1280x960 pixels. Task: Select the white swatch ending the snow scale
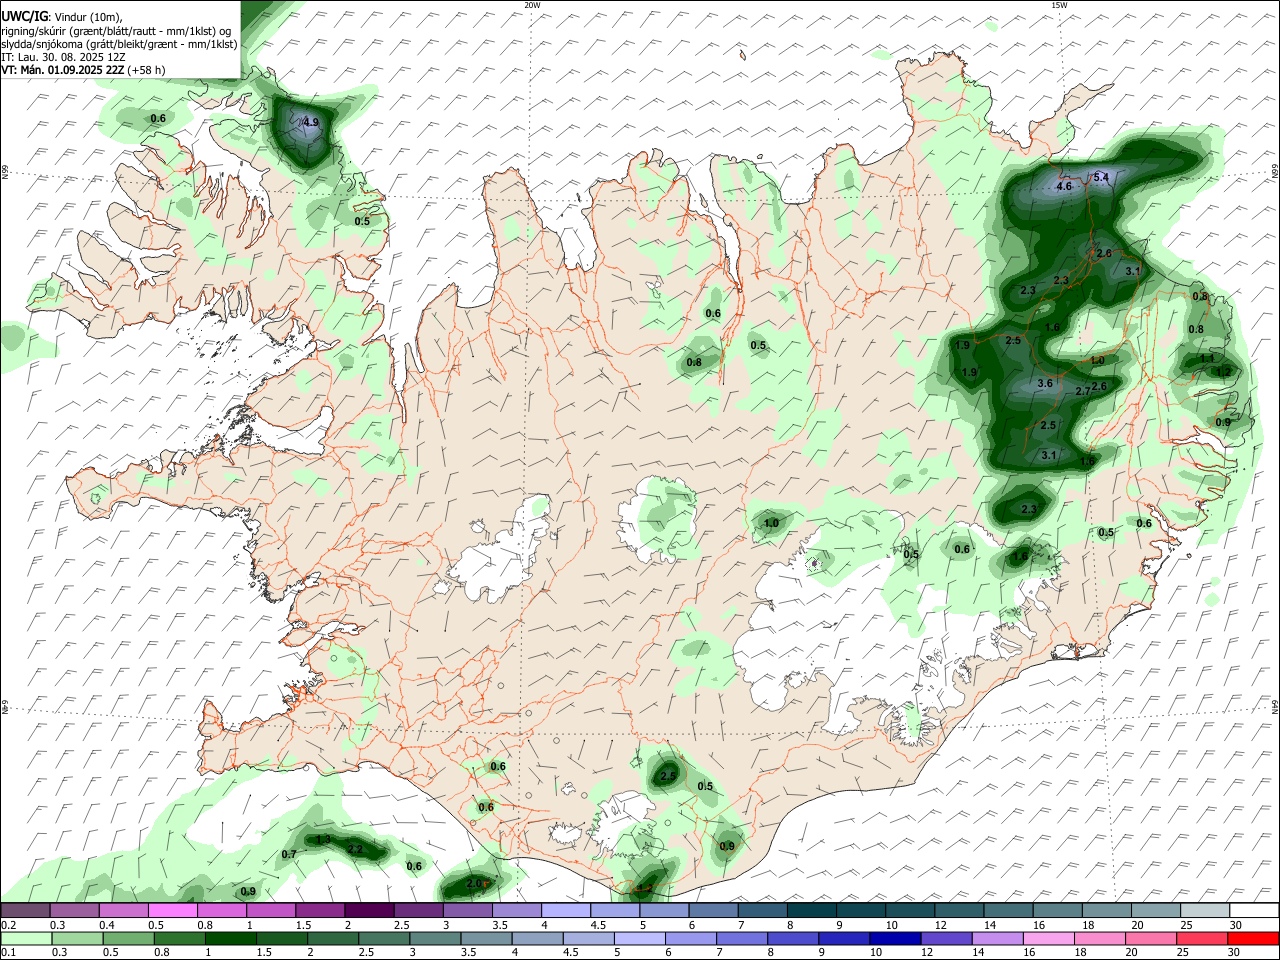[1253, 911]
